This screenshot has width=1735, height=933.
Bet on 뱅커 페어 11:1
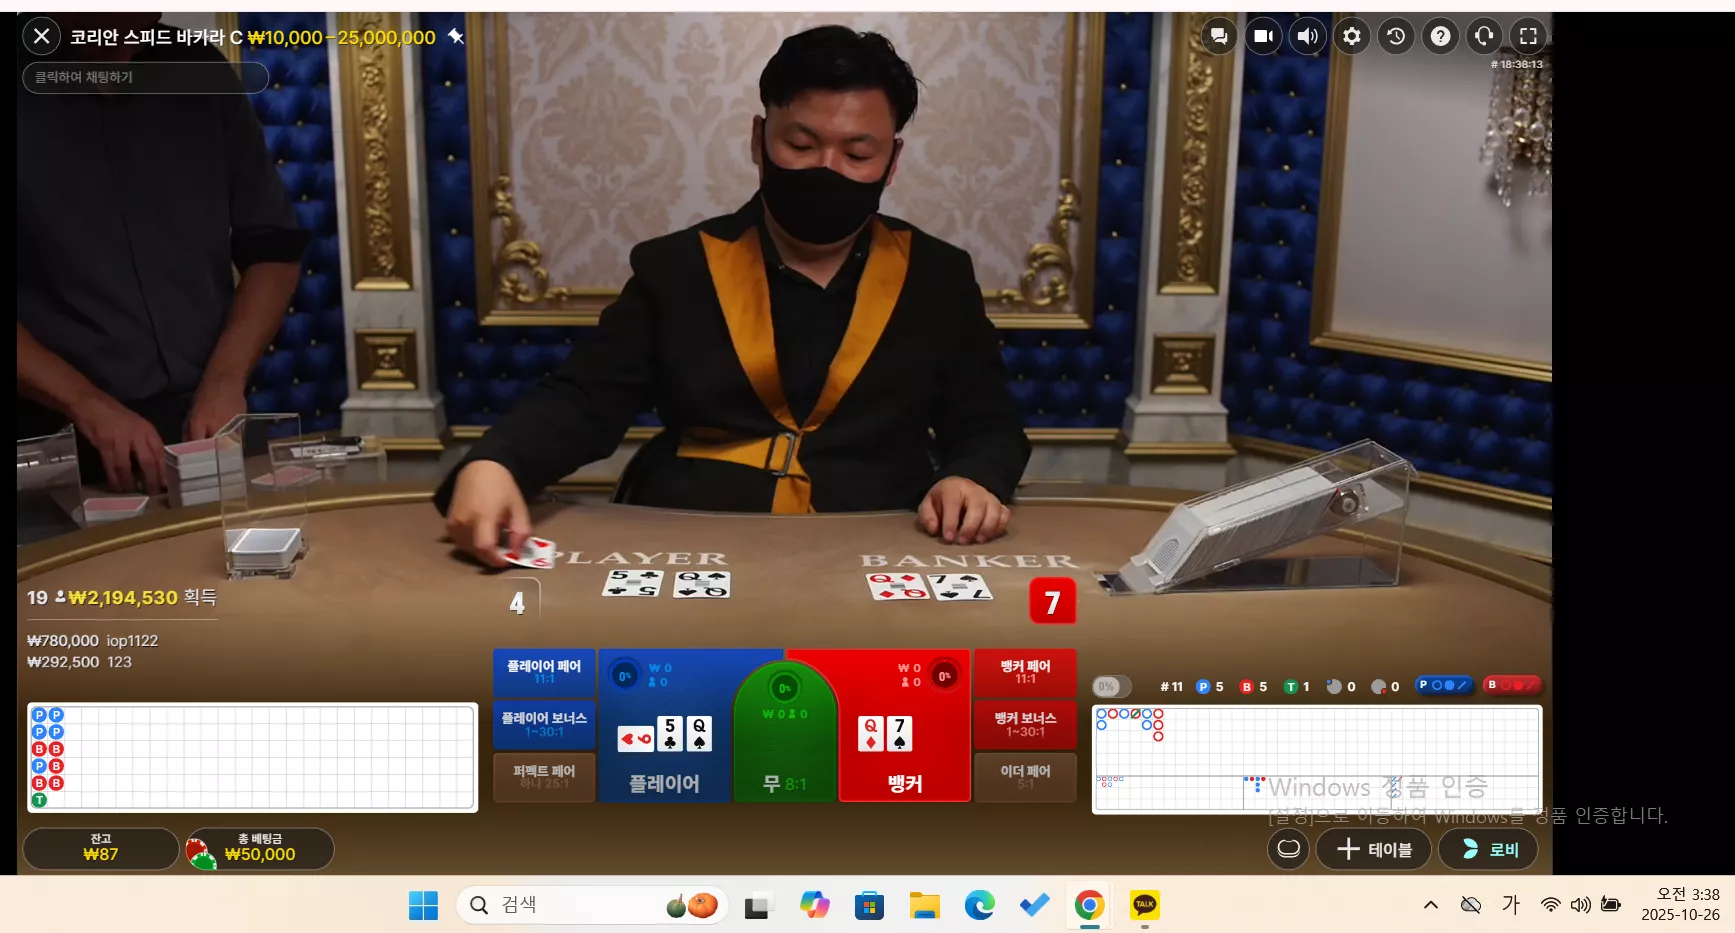click(x=1025, y=672)
